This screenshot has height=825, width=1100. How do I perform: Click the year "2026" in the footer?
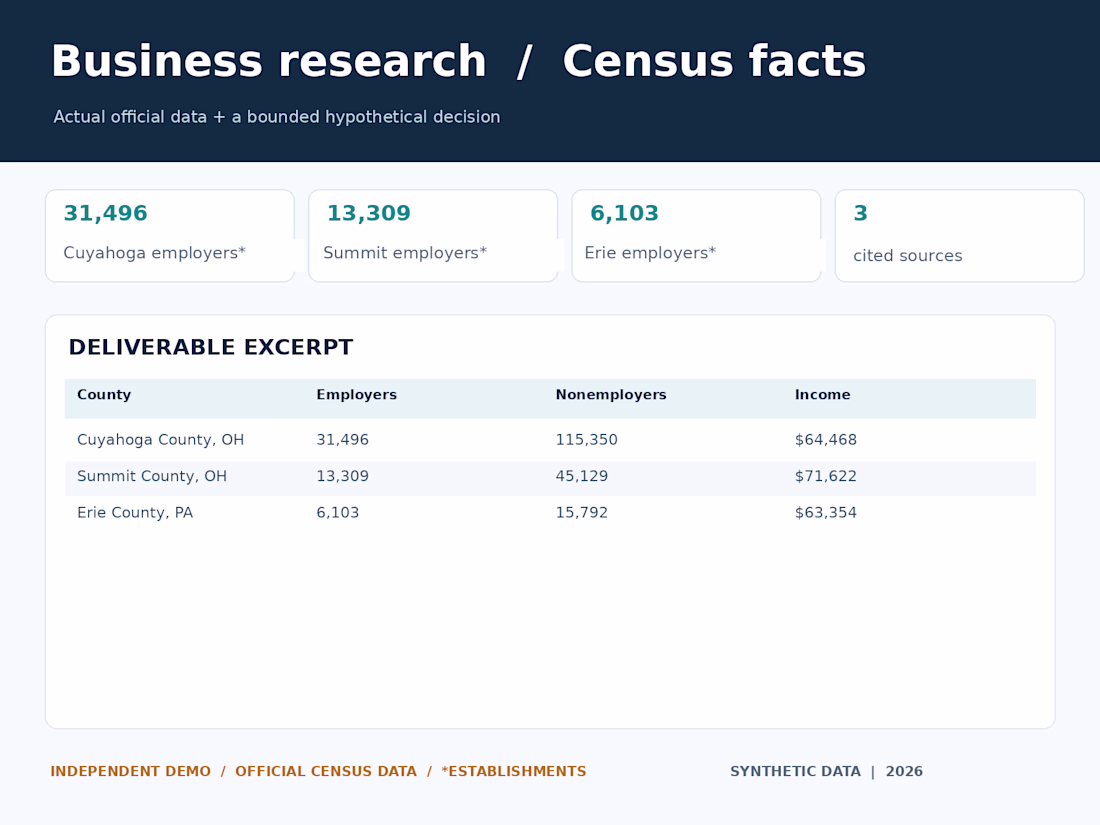(904, 772)
